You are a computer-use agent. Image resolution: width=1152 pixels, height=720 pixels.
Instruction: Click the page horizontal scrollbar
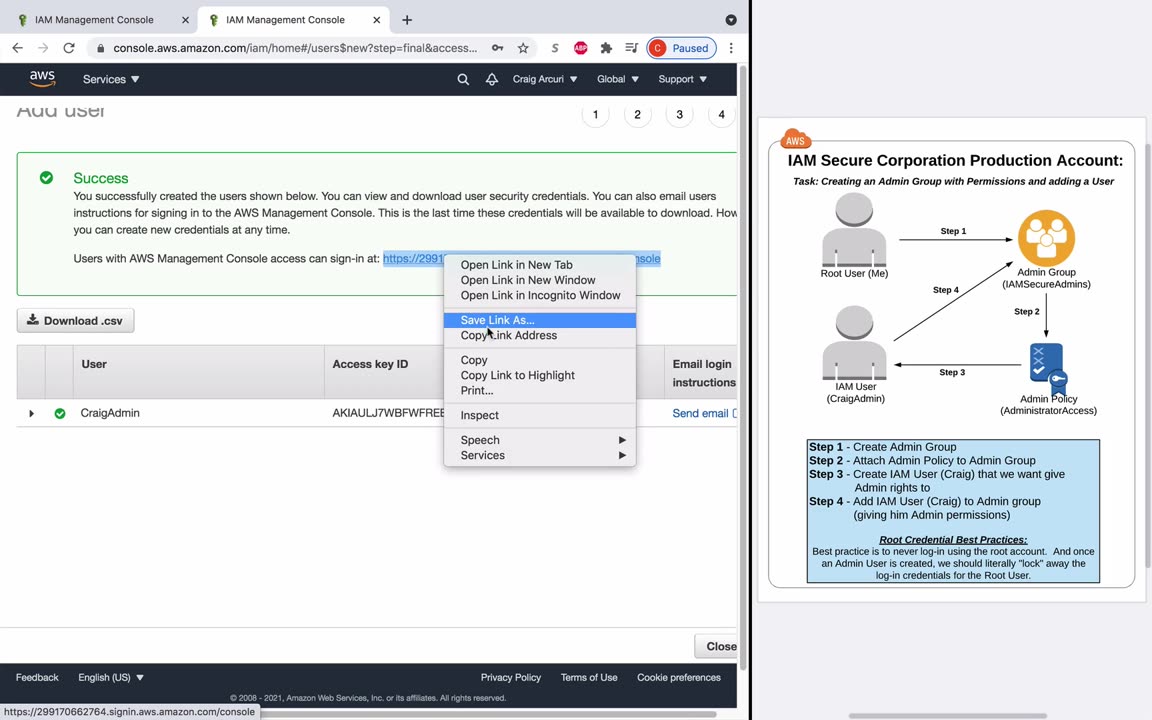coord(489,714)
